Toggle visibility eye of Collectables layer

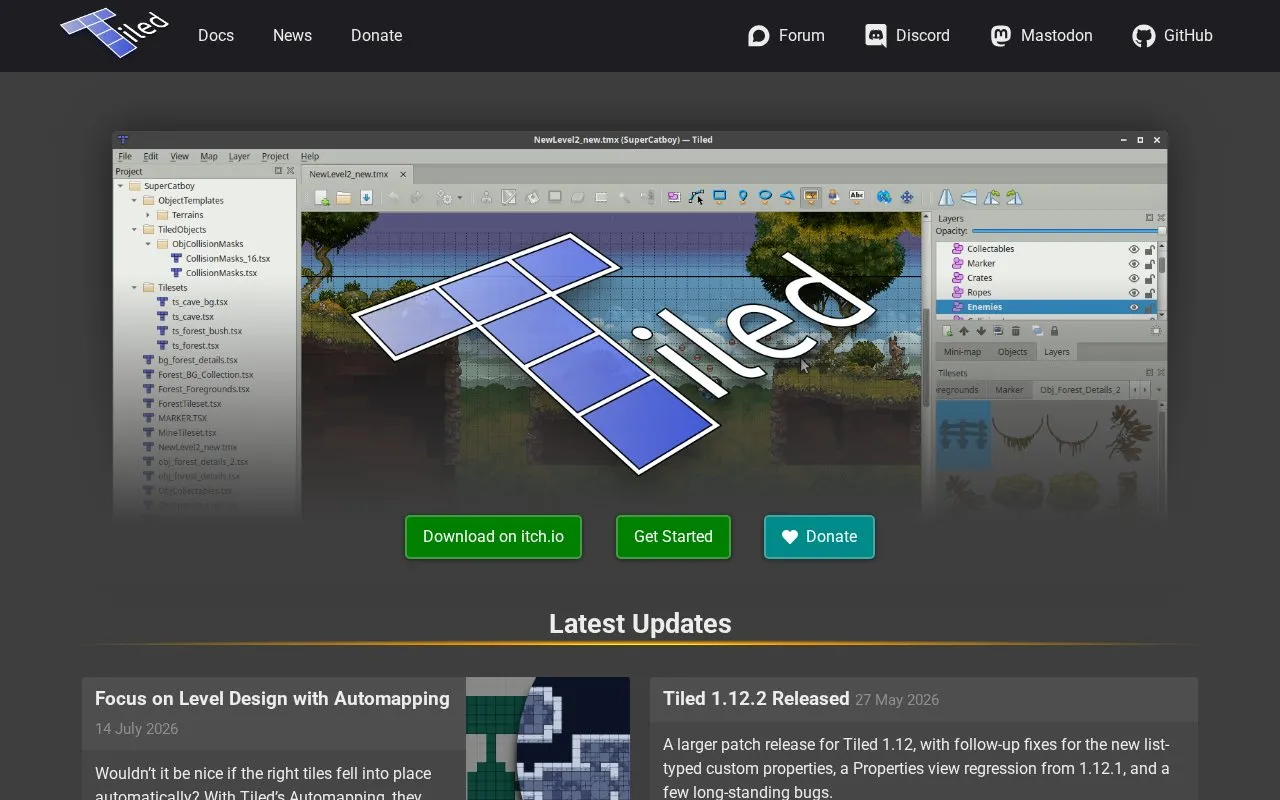point(1134,249)
